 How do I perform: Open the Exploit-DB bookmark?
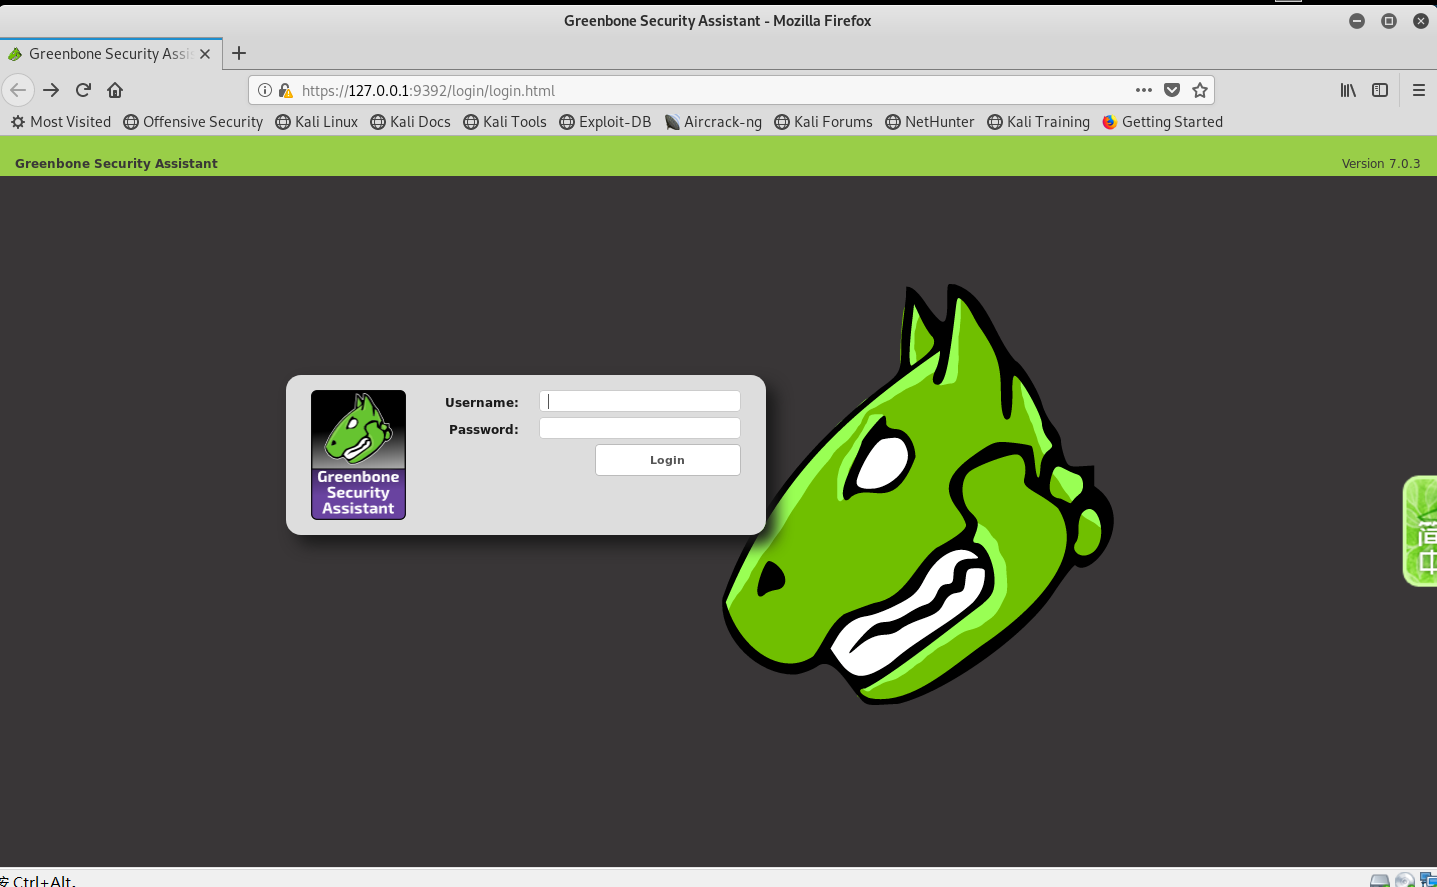pyautogui.click(x=605, y=122)
